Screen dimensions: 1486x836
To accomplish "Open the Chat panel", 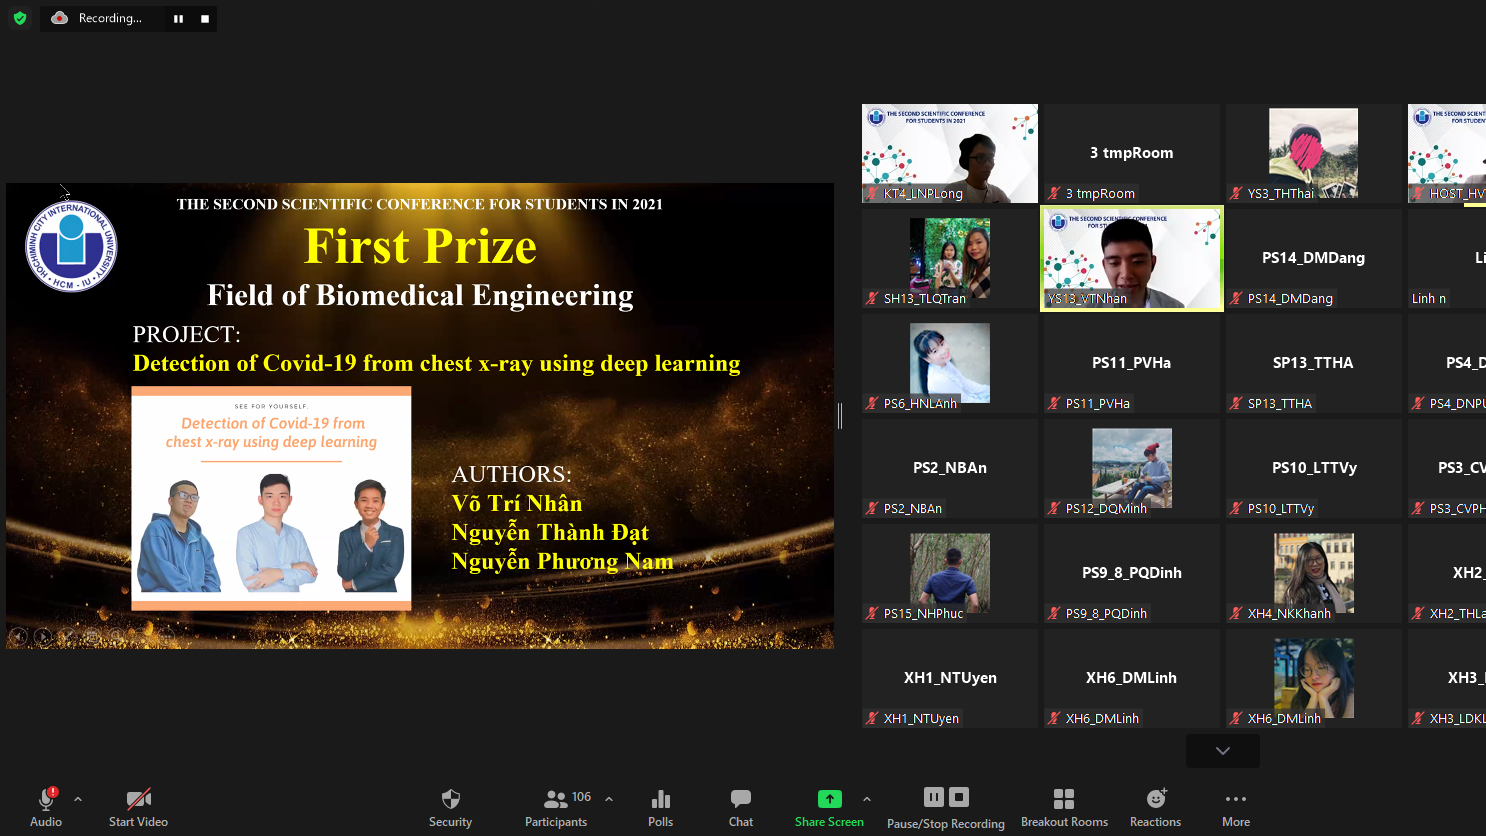I will [x=741, y=807].
